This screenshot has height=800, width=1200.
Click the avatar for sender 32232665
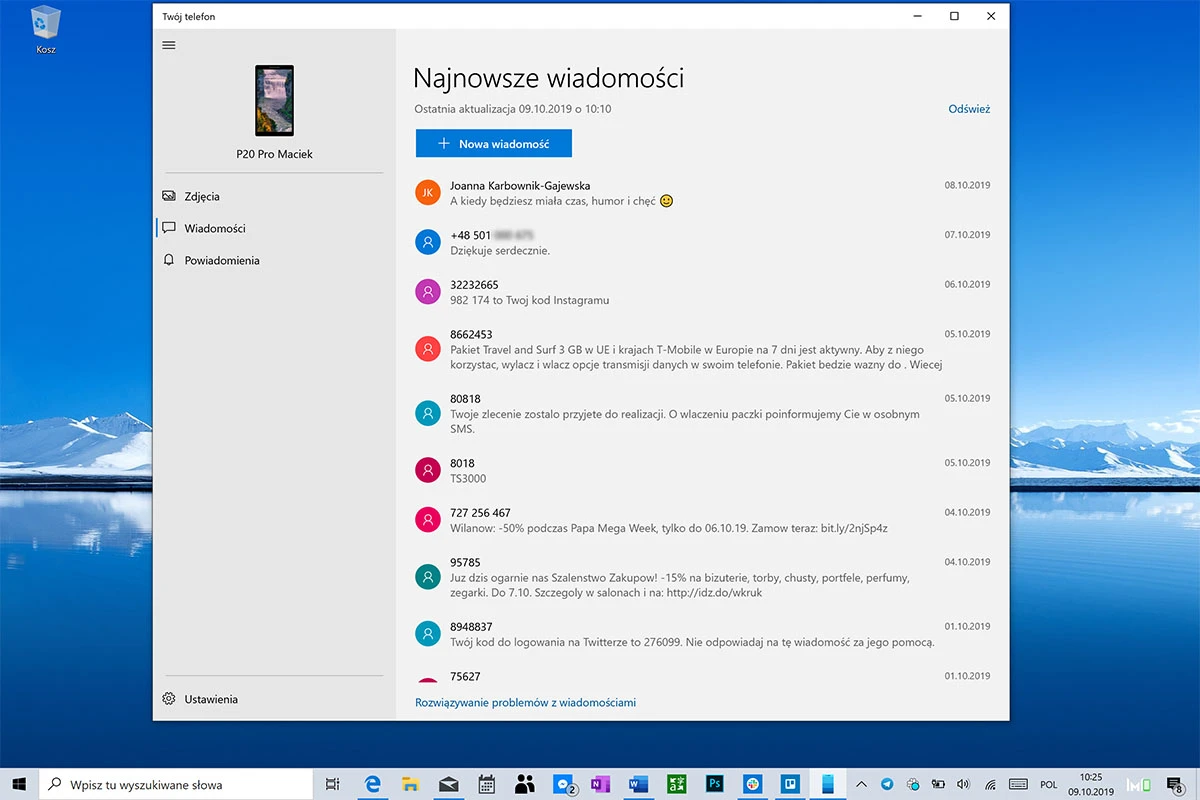click(427, 292)
